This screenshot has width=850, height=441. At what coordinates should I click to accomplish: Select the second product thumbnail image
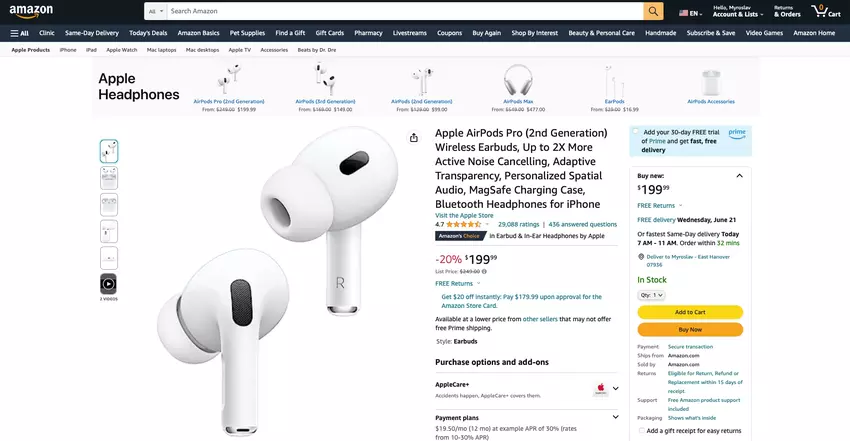108,178
